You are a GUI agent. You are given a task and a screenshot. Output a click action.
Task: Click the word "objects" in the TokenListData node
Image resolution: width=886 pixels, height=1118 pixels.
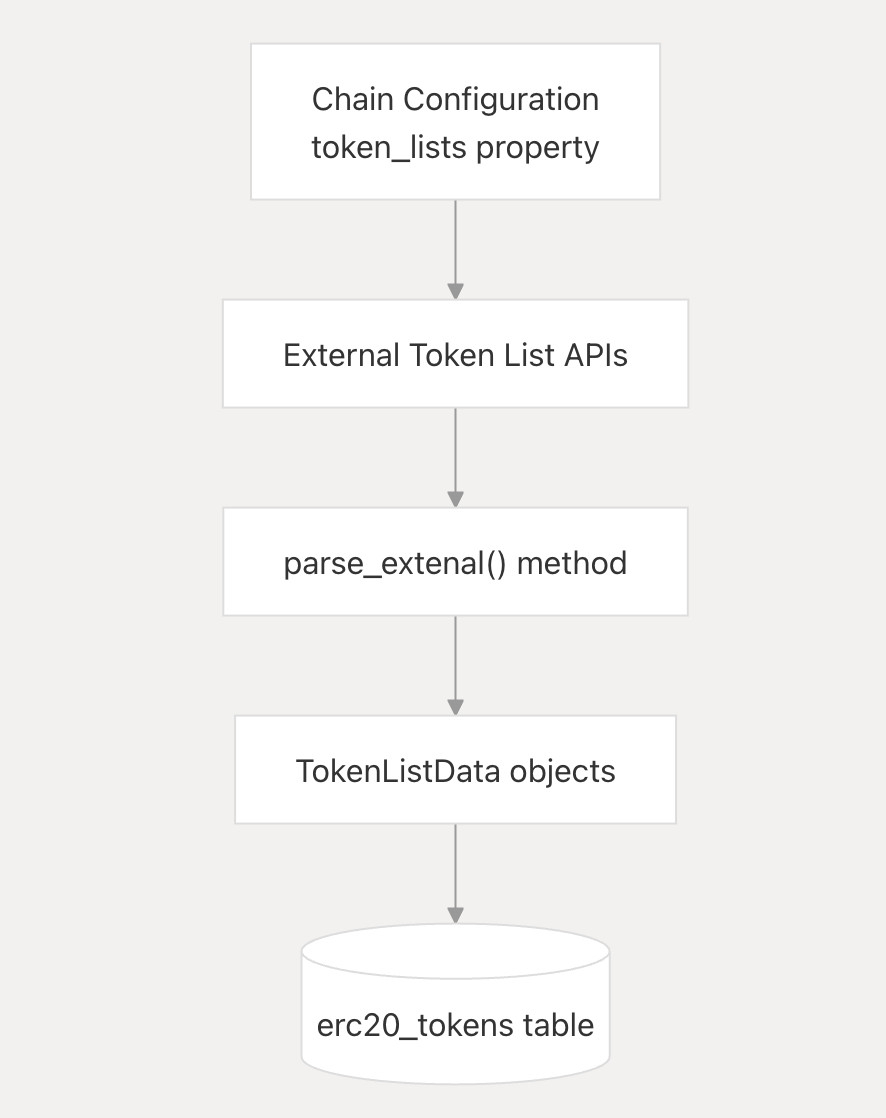pyautogui.click(x=562, y=771)
